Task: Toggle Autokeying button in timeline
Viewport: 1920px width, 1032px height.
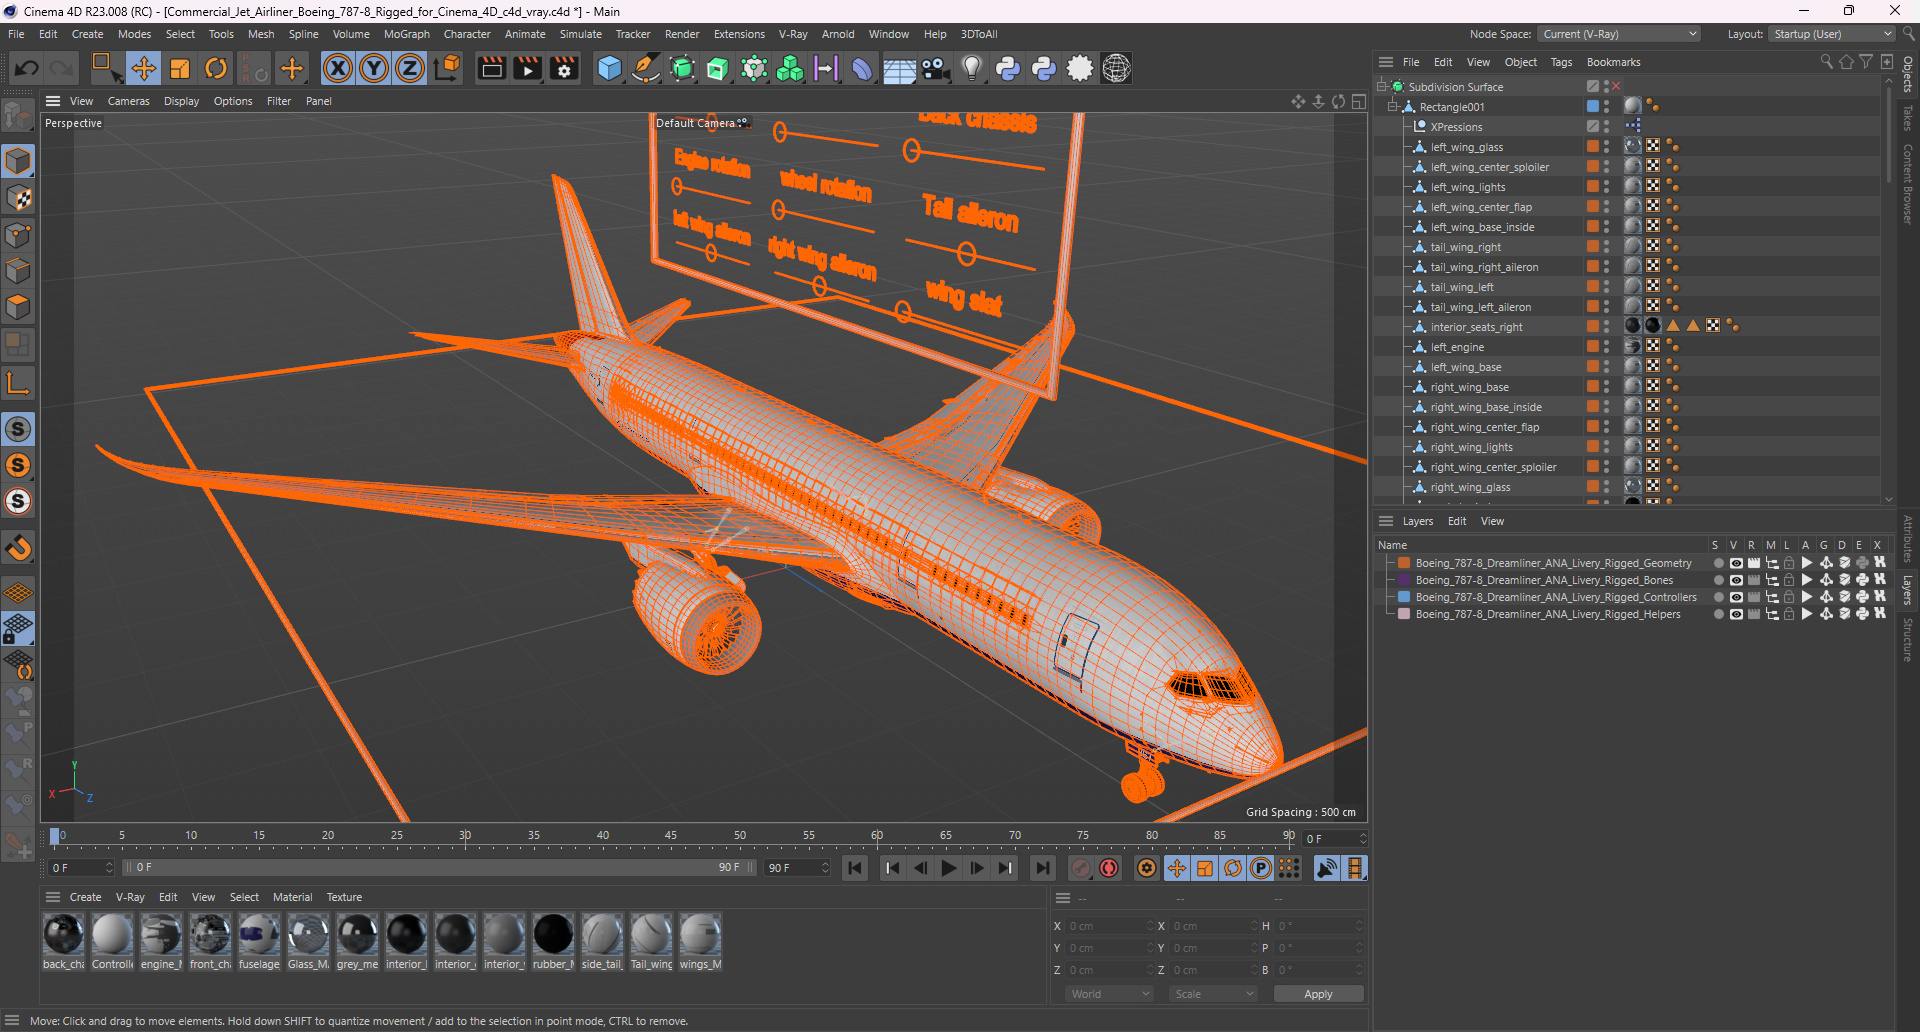Action: pos(1109,868)
